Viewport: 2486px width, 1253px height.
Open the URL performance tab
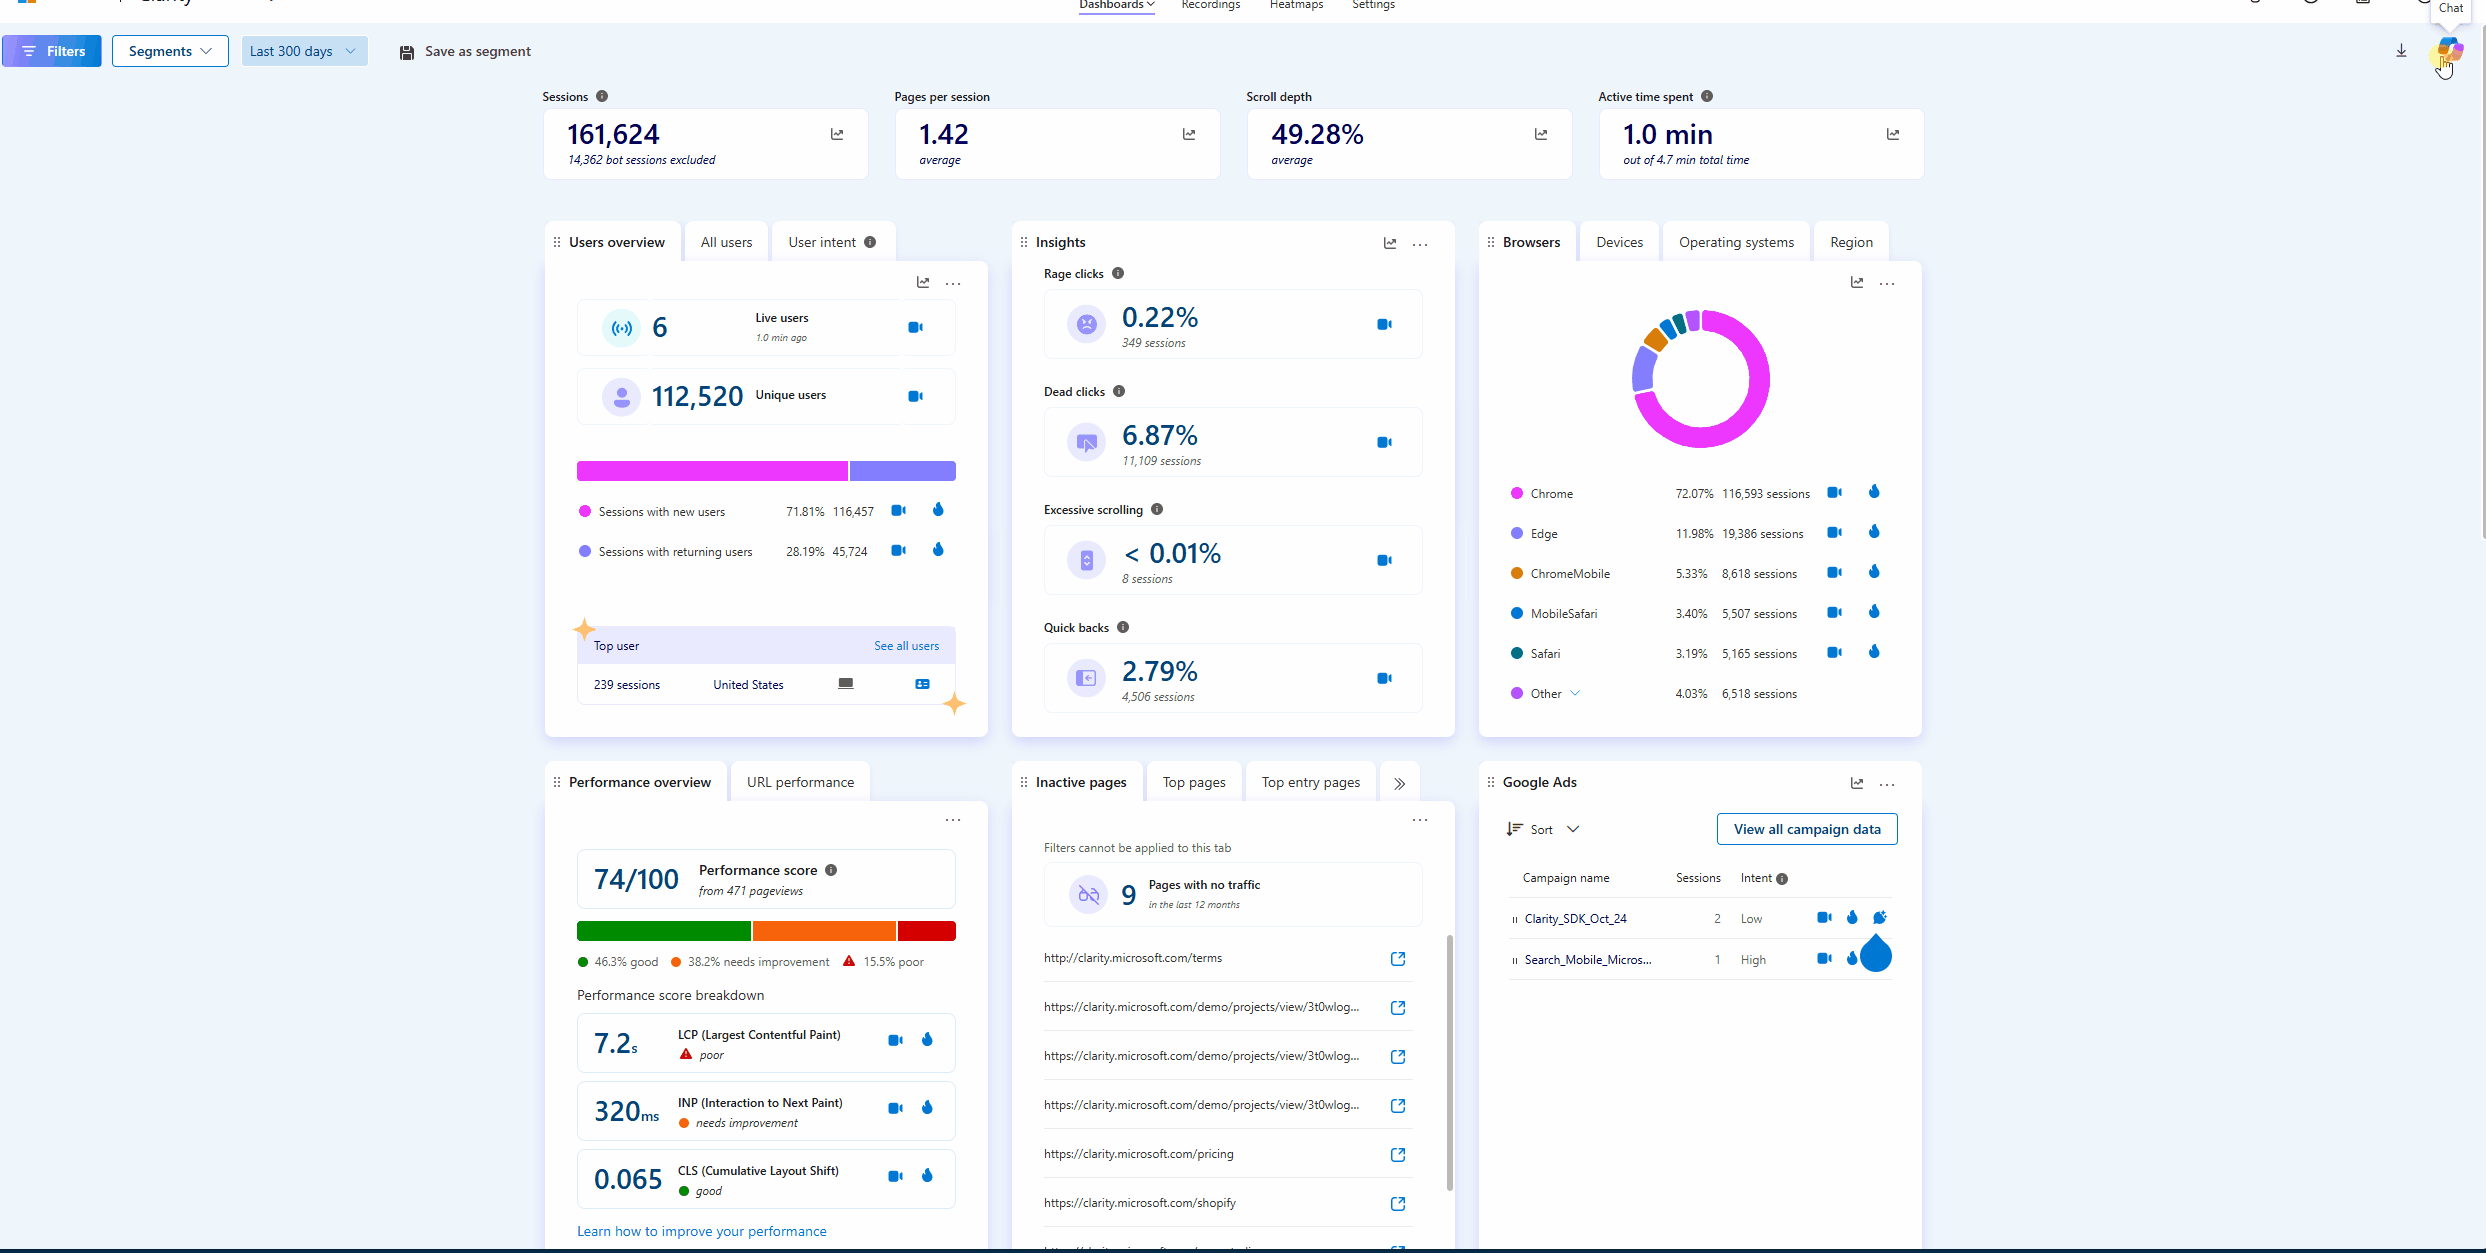800,782
